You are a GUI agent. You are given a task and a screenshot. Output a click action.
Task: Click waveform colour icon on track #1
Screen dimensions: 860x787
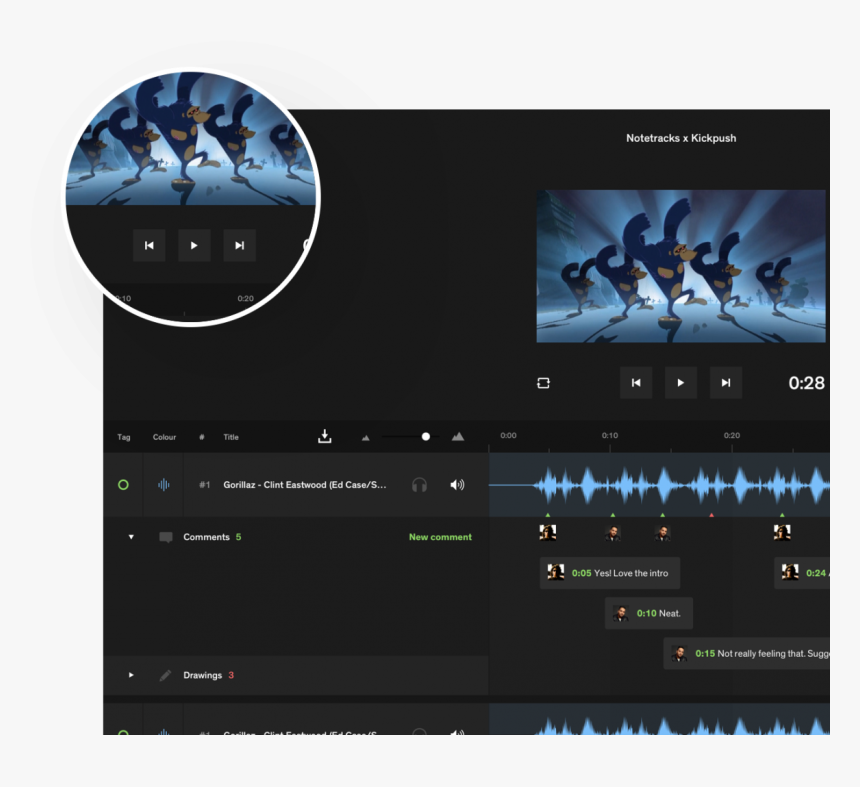[163, 485]
